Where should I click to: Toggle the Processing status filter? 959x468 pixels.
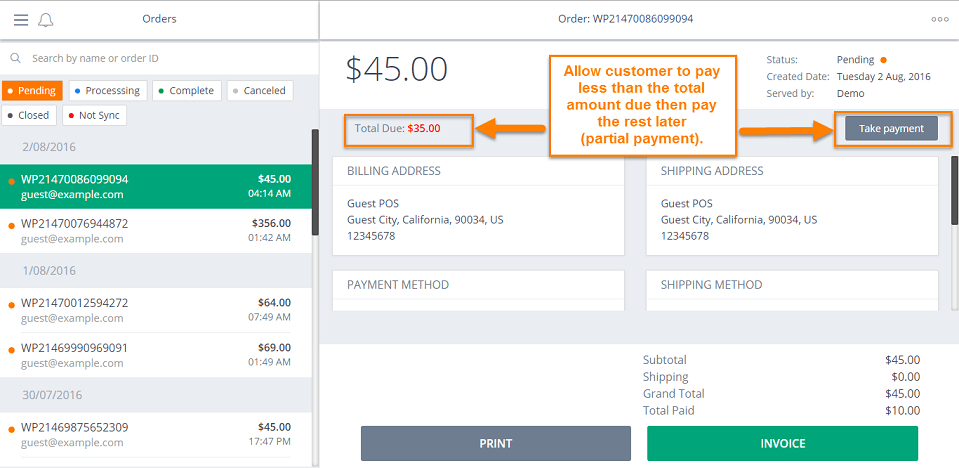pyautogui.click(x=106, y=91)
